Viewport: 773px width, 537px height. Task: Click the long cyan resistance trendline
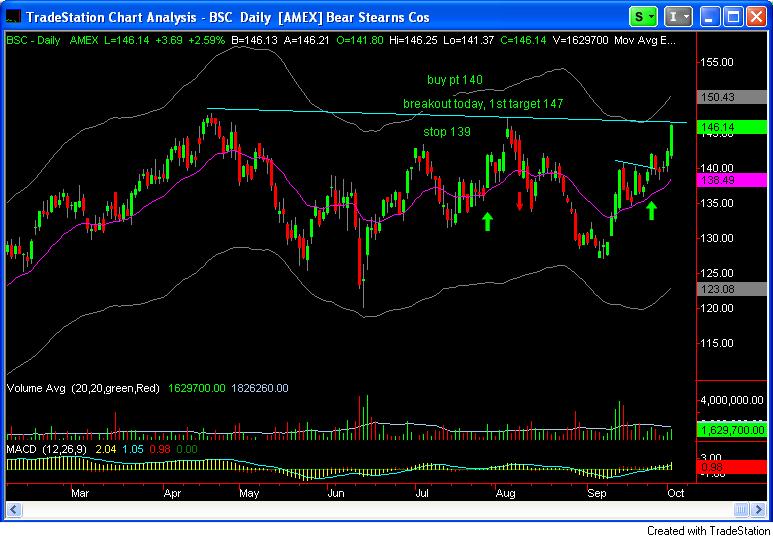(x=446, y=115)
